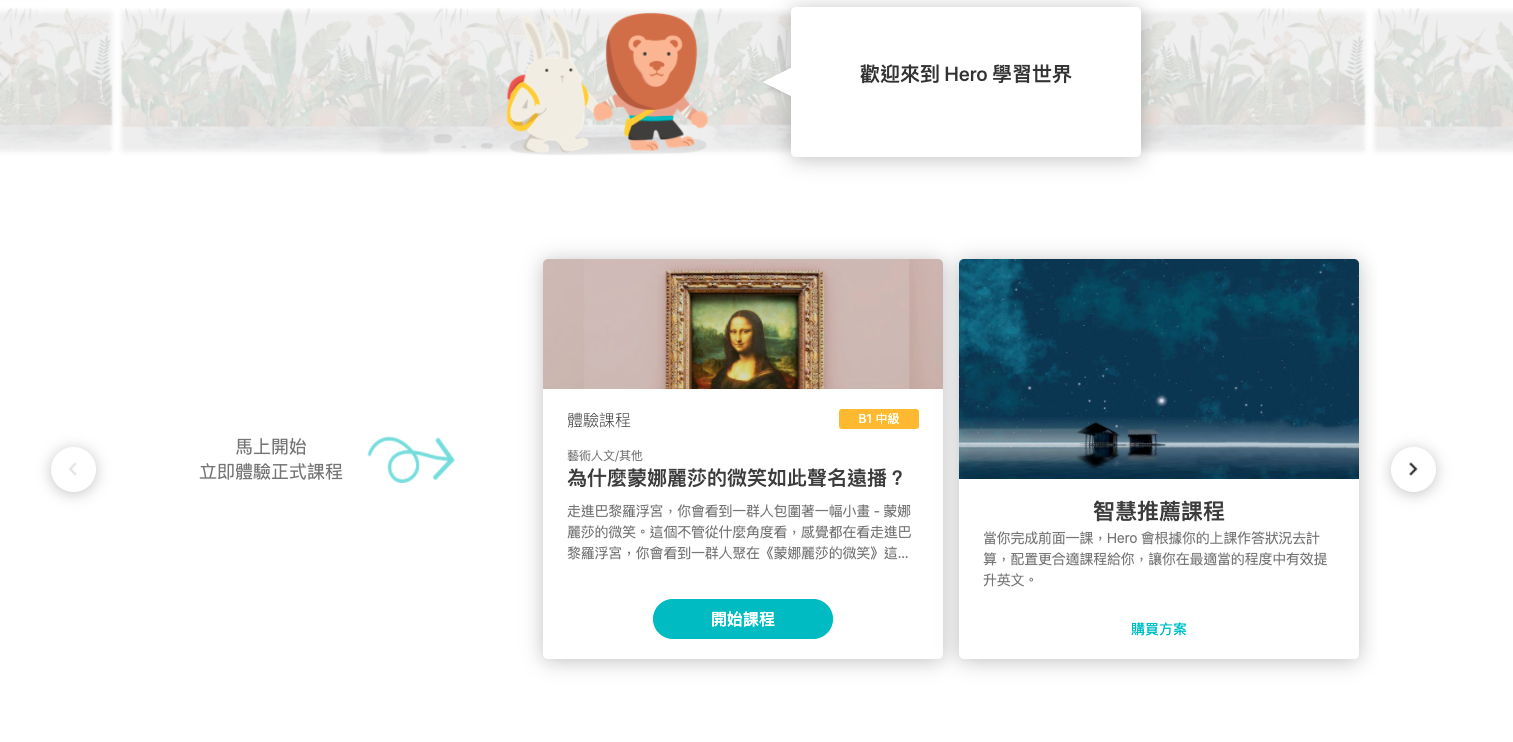This screenshot has height=742, width=1513.
Task: Click the 藝術人文/其他 category tag
Action: pos(605,455)
